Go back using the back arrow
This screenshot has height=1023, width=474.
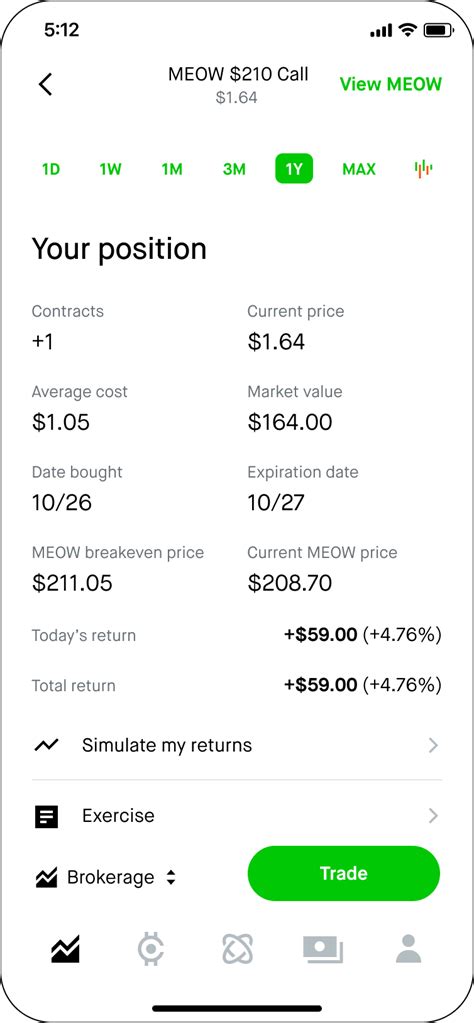coord(45,84)
